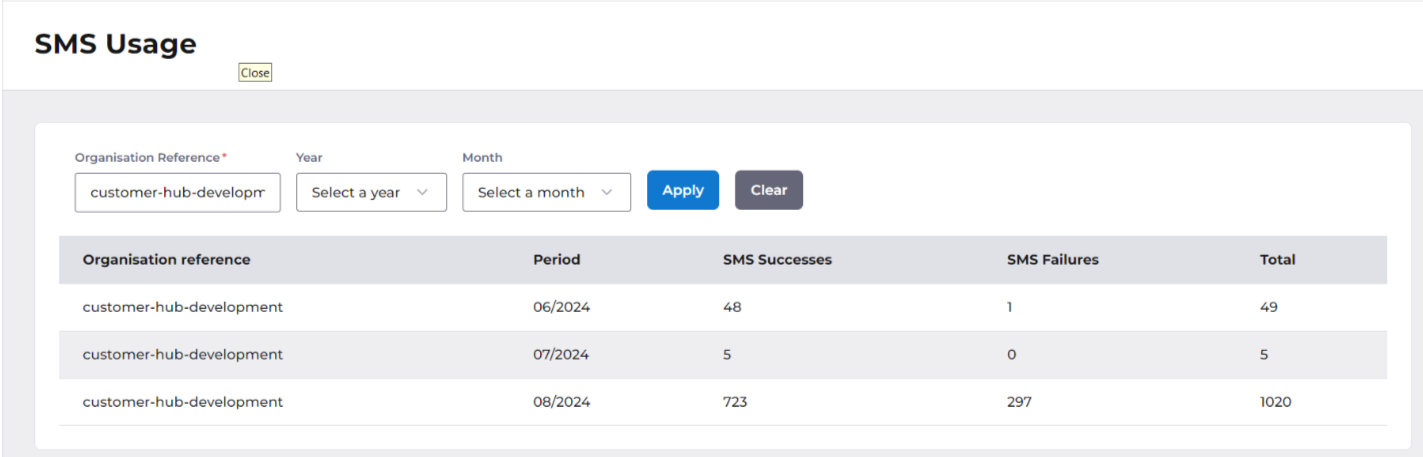Click the Total column header
The width and height of the screenshot is (1423, 457).
click(x=1277, y=259)
